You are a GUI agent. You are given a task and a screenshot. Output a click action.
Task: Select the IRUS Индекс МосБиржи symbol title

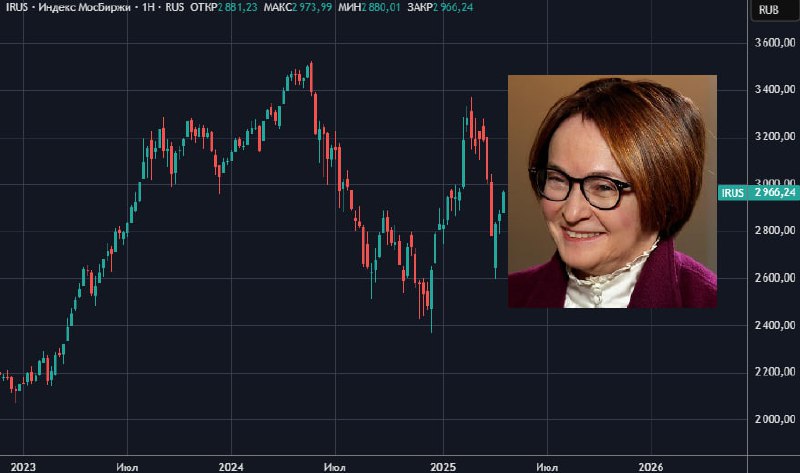68,8
